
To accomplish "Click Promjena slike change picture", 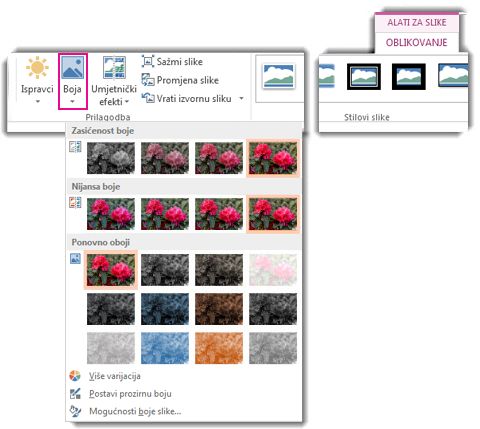I will [180, 80].
